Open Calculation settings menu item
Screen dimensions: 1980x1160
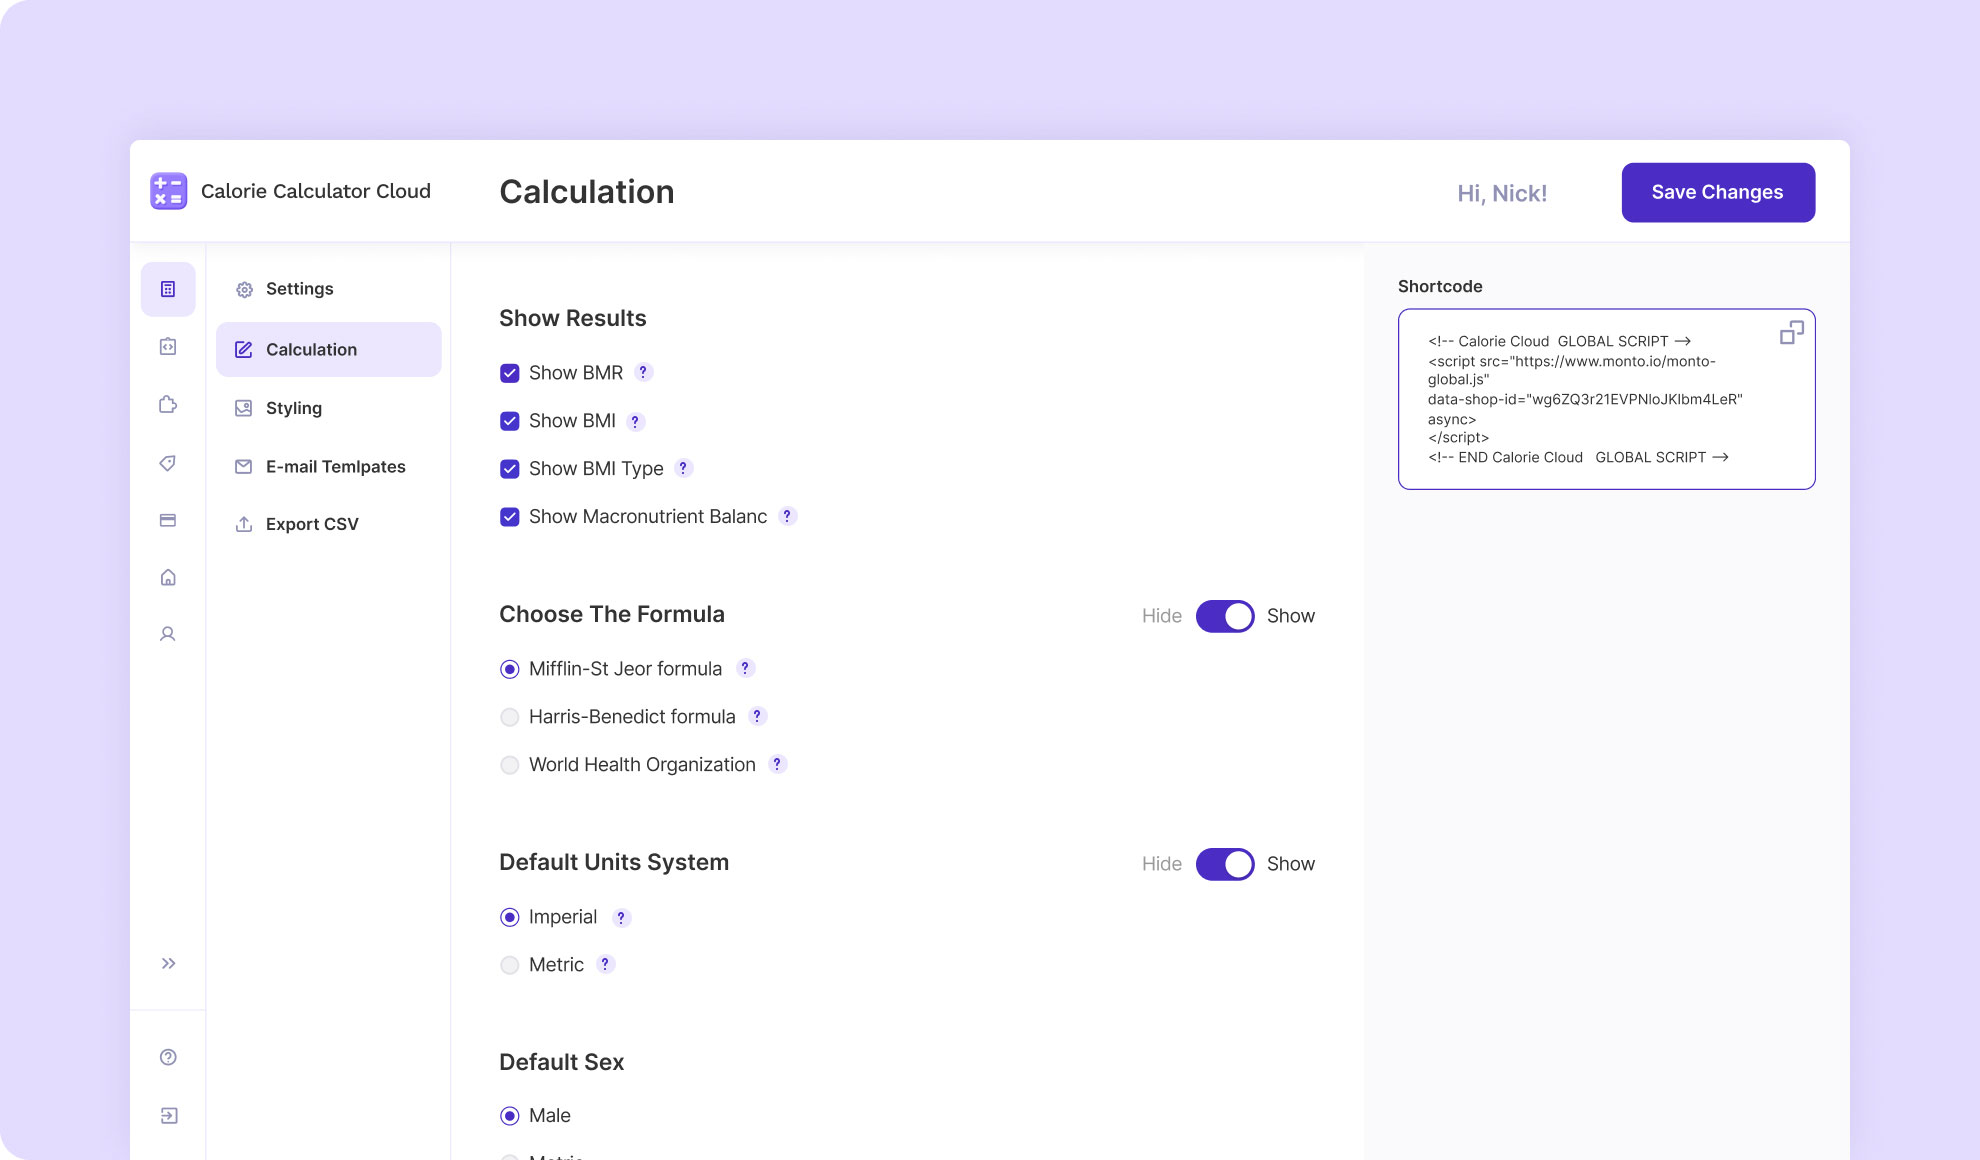311,348
